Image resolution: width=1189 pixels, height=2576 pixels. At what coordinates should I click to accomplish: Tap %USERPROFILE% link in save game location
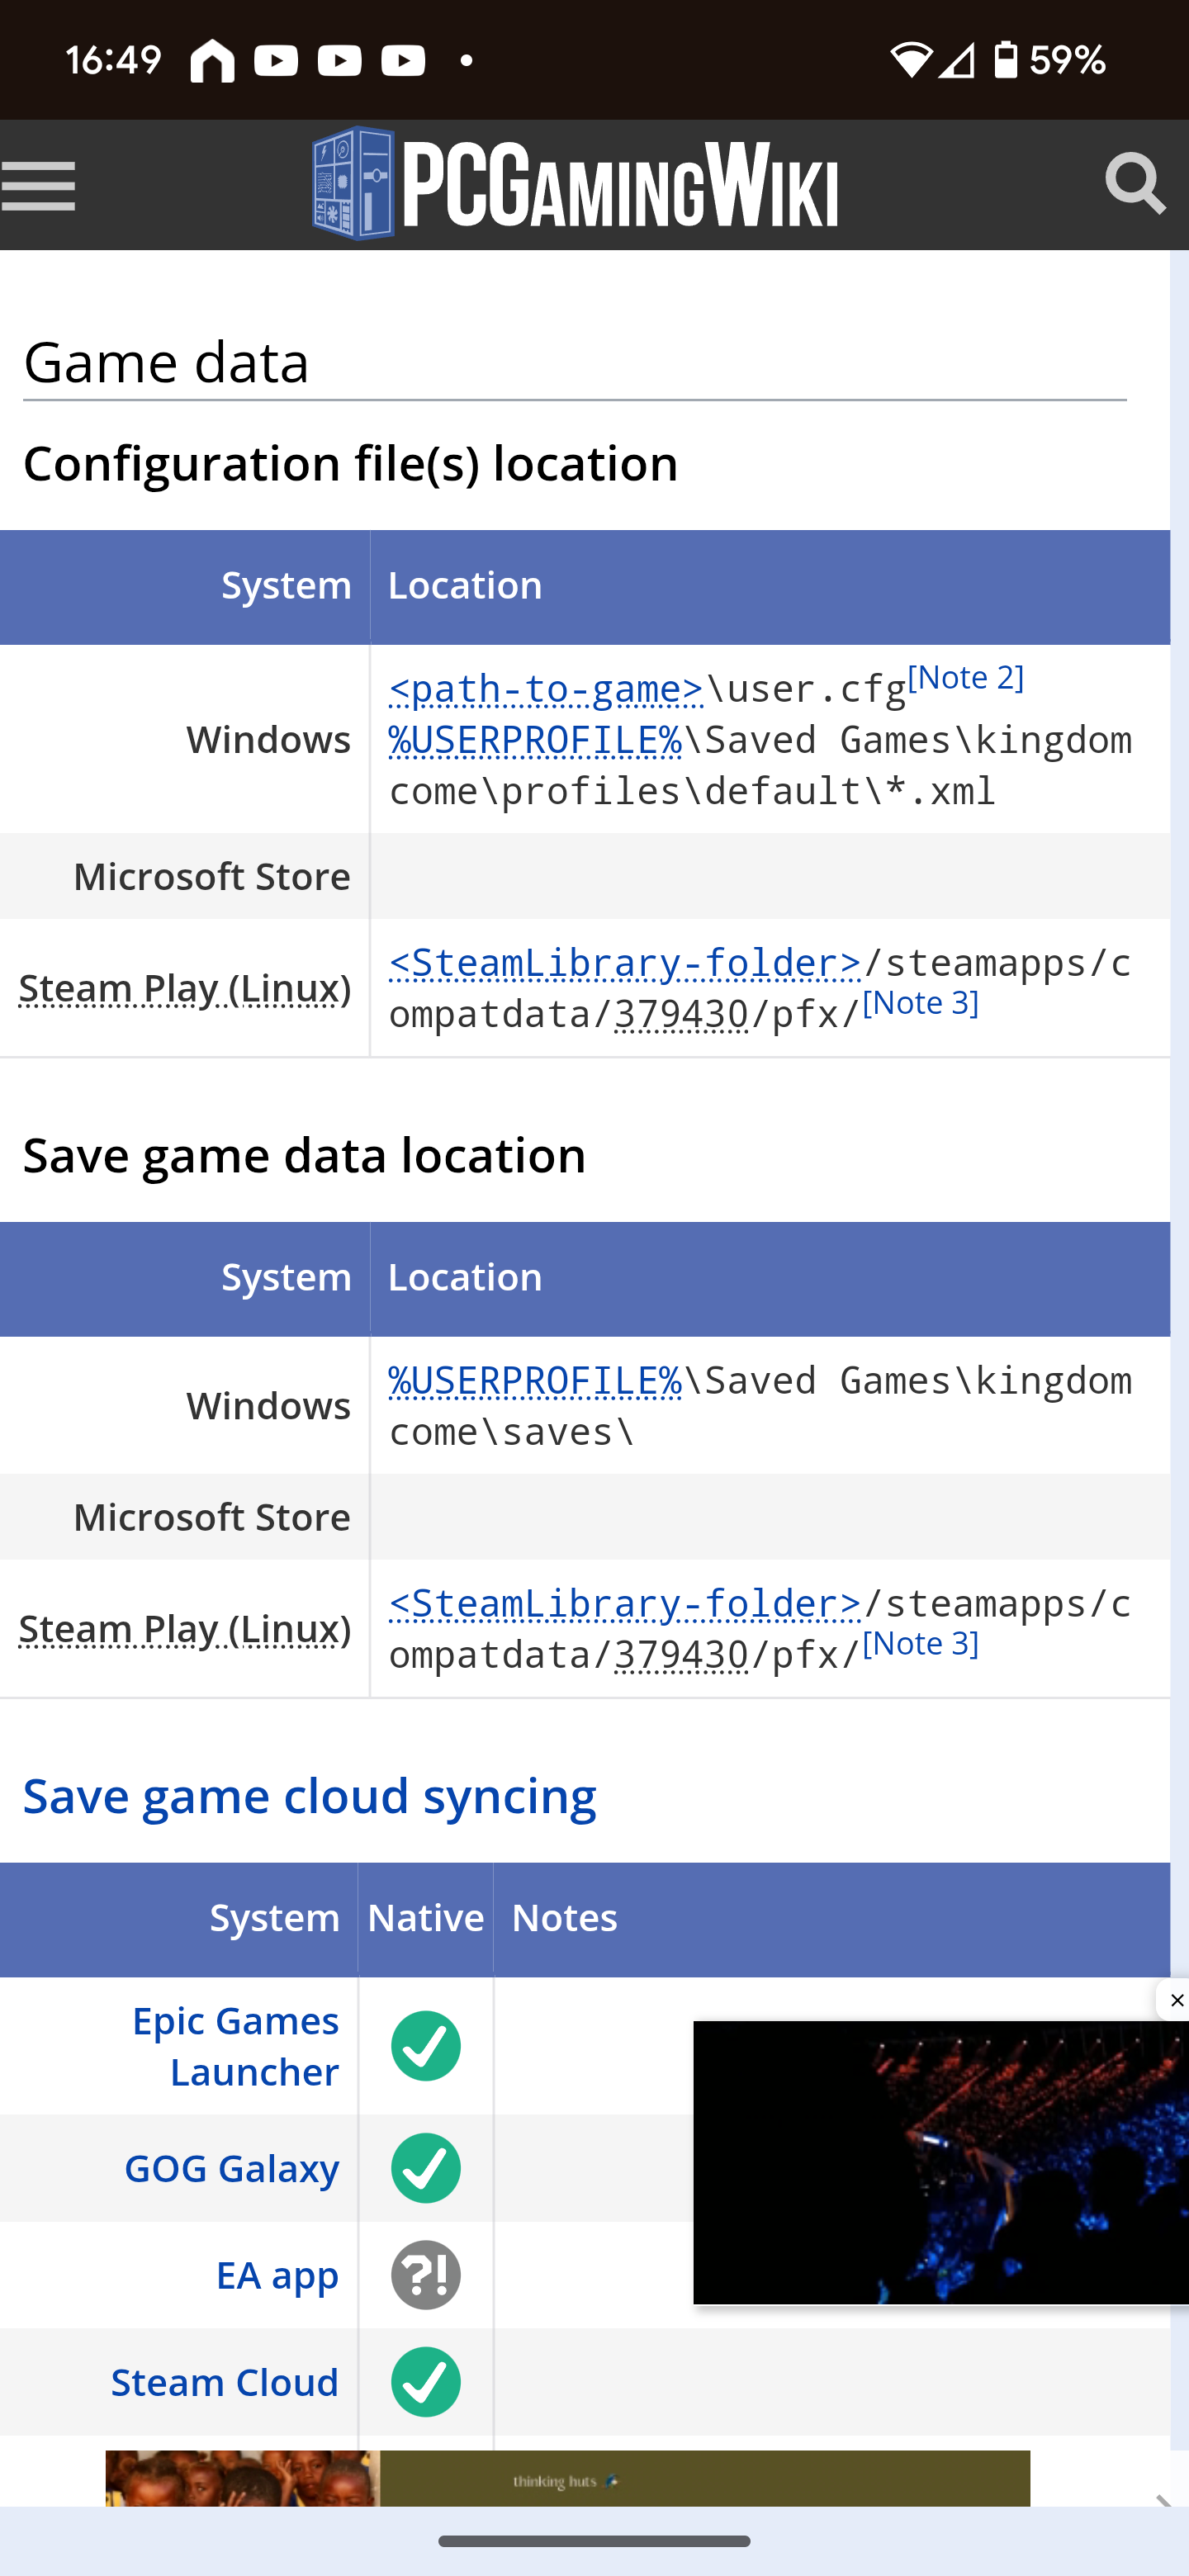tap(535, 1380)
